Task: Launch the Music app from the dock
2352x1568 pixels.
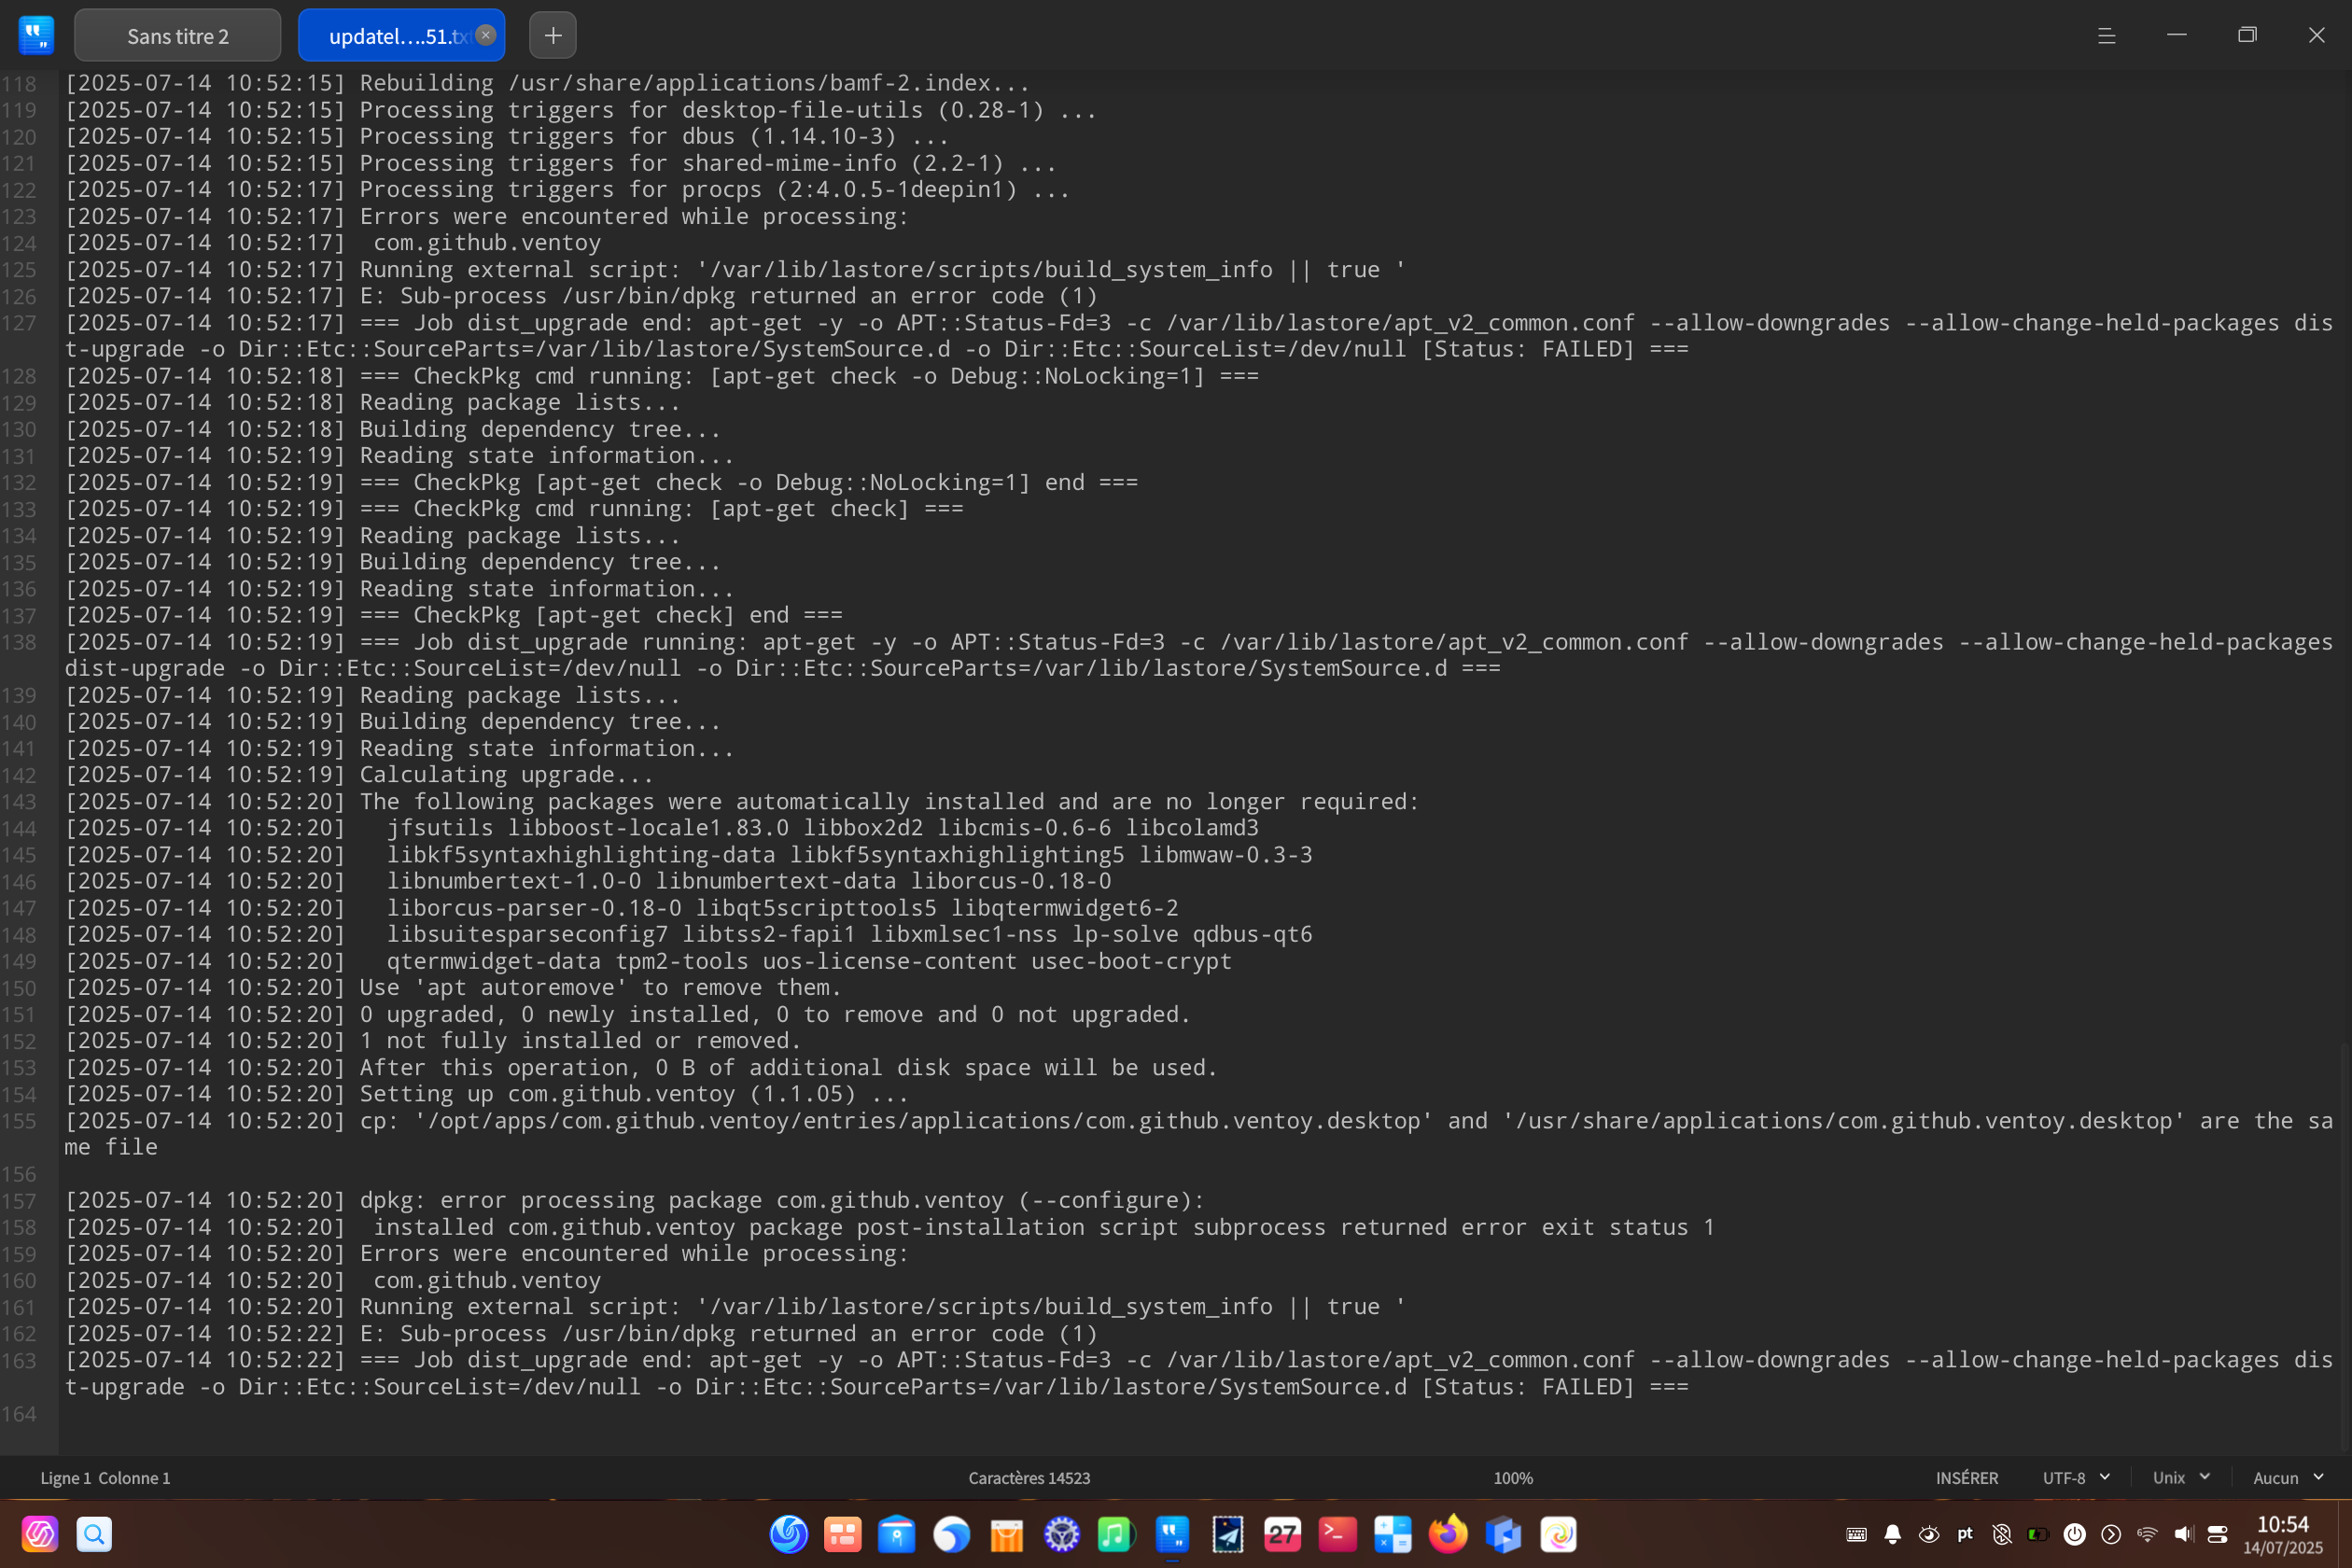Action: (x=1115, y=1533)
